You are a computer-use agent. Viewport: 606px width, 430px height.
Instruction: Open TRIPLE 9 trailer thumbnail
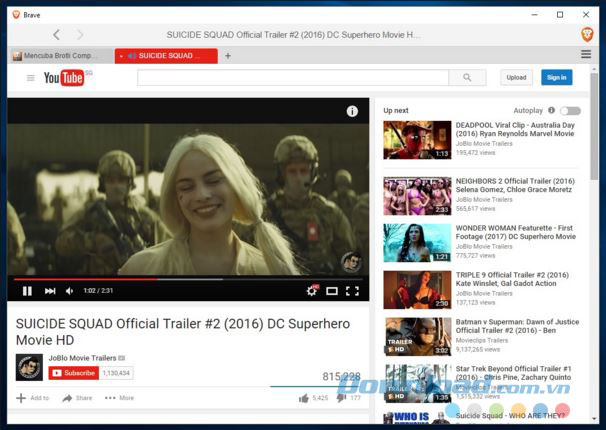[x=417, y=290]
